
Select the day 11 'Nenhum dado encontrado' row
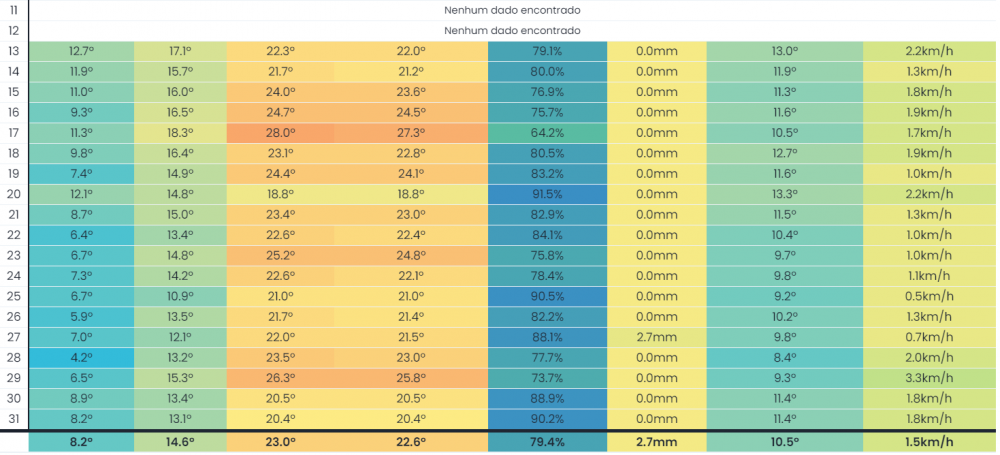tap(512, 10)
